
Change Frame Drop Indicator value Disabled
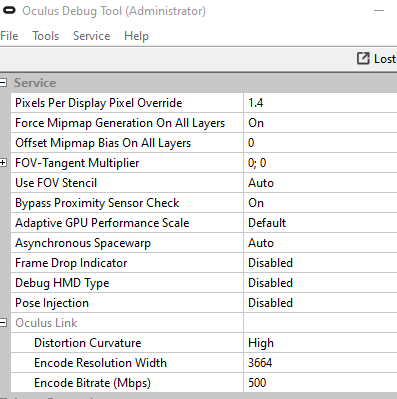320,263
